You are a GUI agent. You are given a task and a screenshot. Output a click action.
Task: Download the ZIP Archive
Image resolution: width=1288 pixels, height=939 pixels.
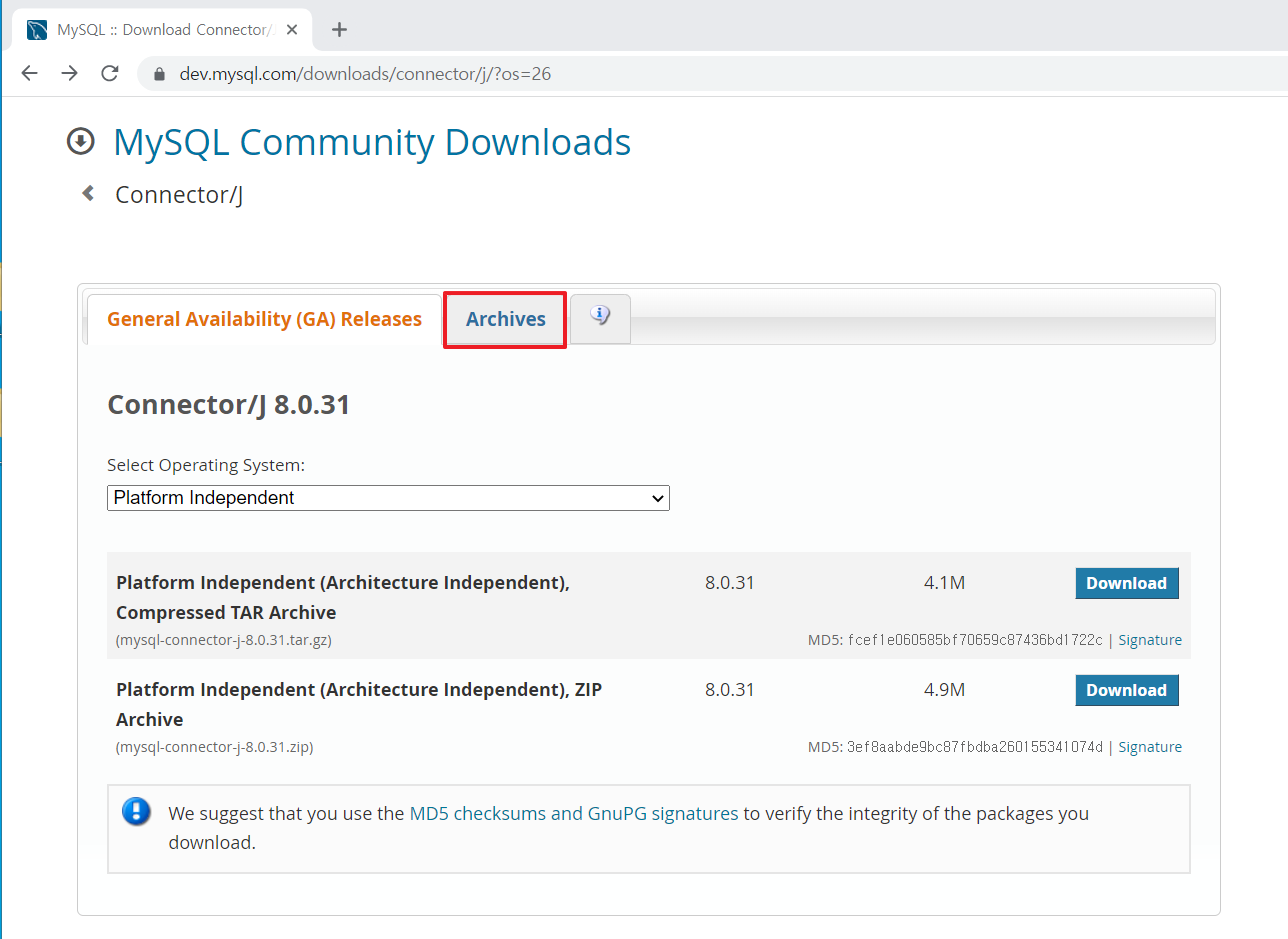tap(1127, 690)
